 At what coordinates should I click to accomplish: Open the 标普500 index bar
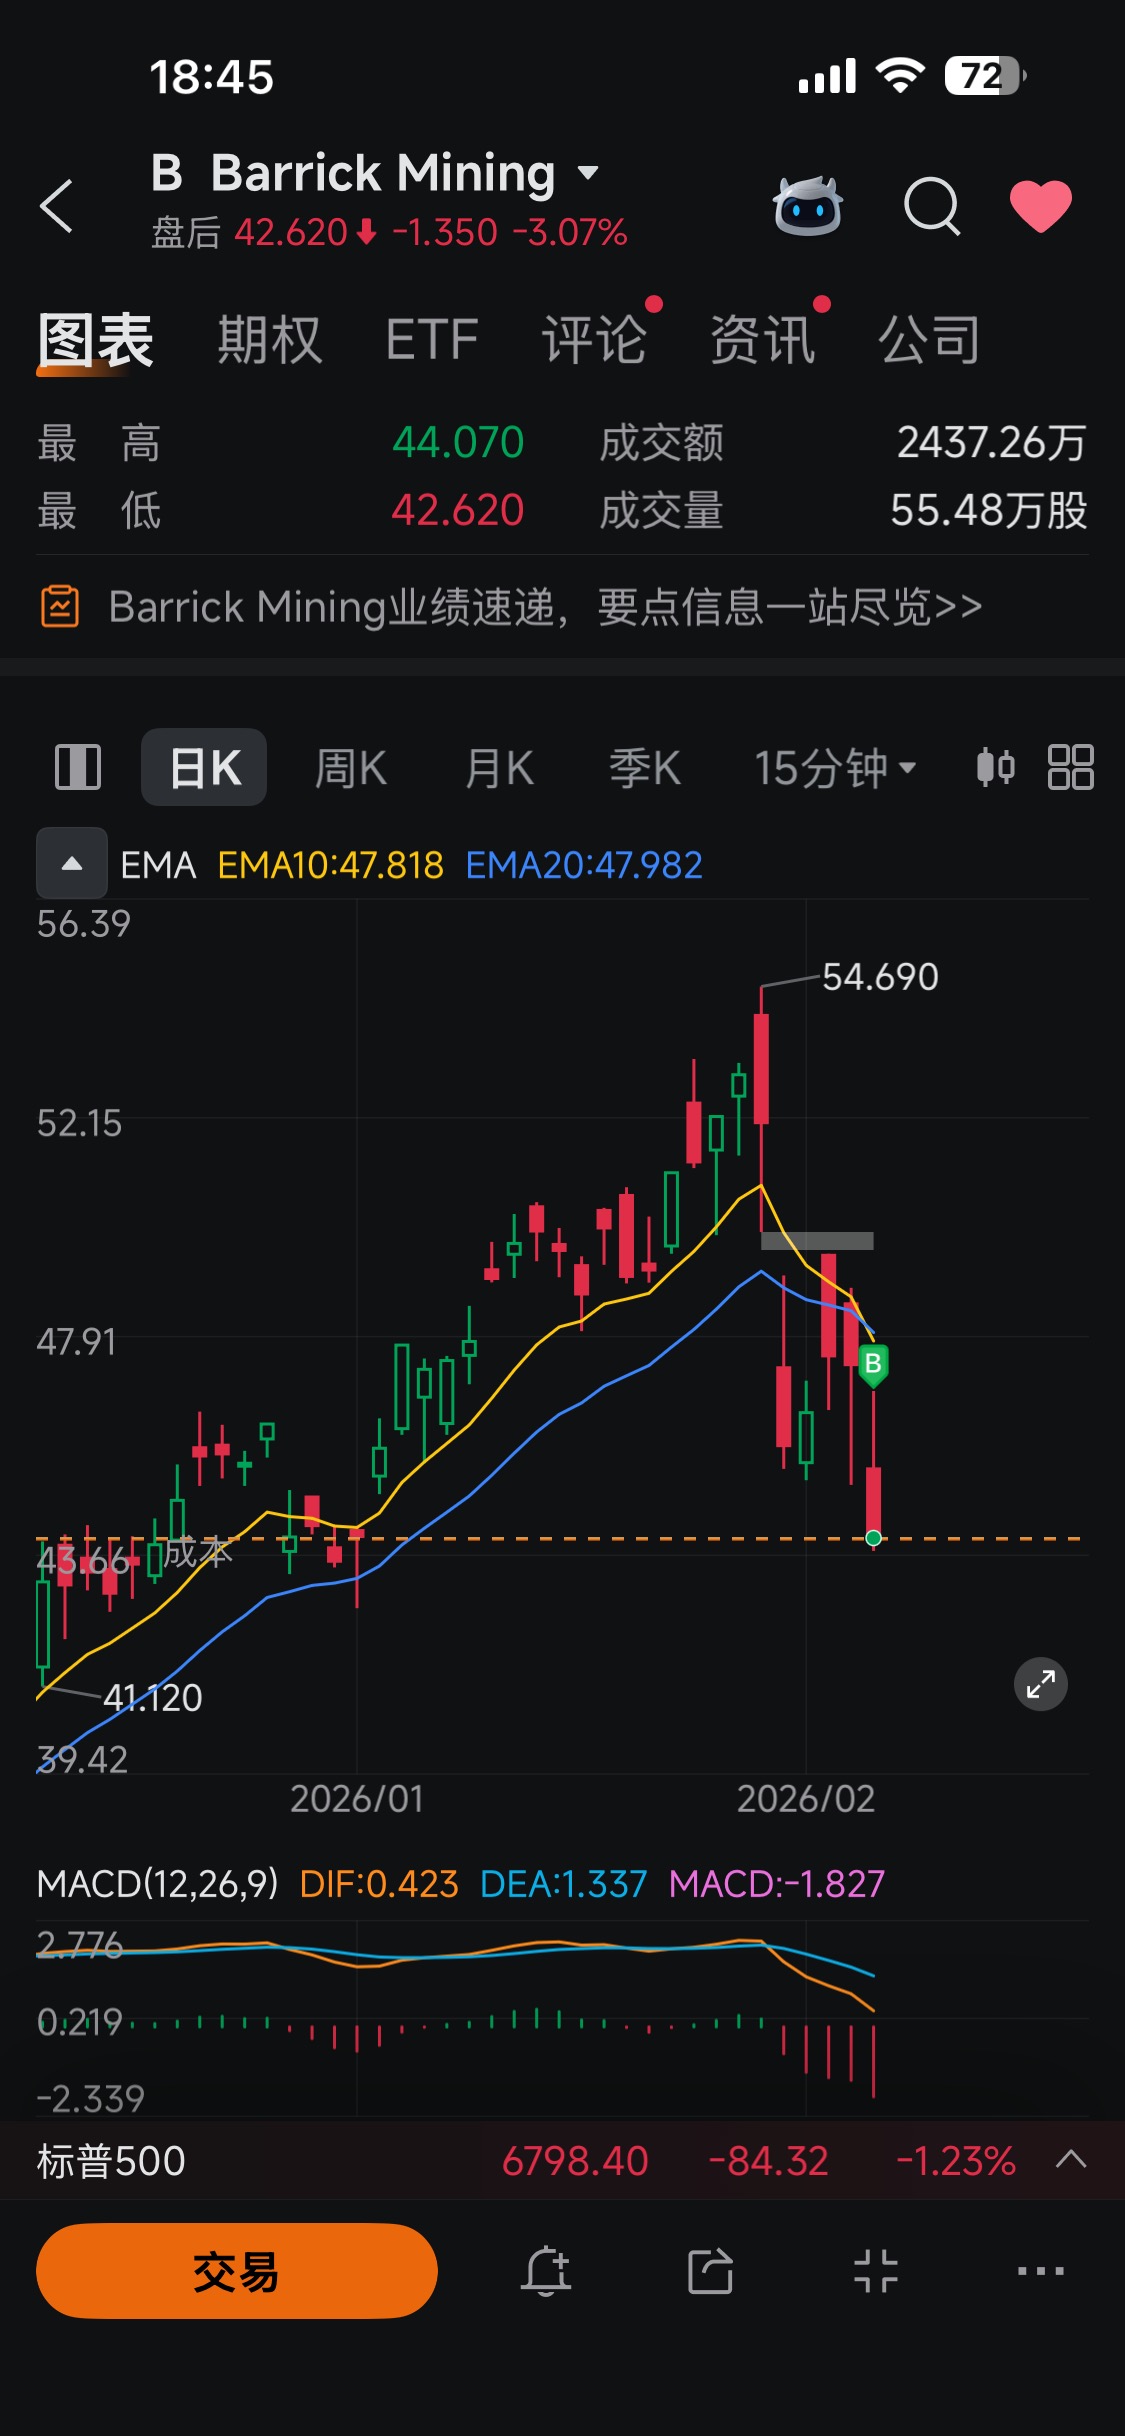tap(562, 2161)
